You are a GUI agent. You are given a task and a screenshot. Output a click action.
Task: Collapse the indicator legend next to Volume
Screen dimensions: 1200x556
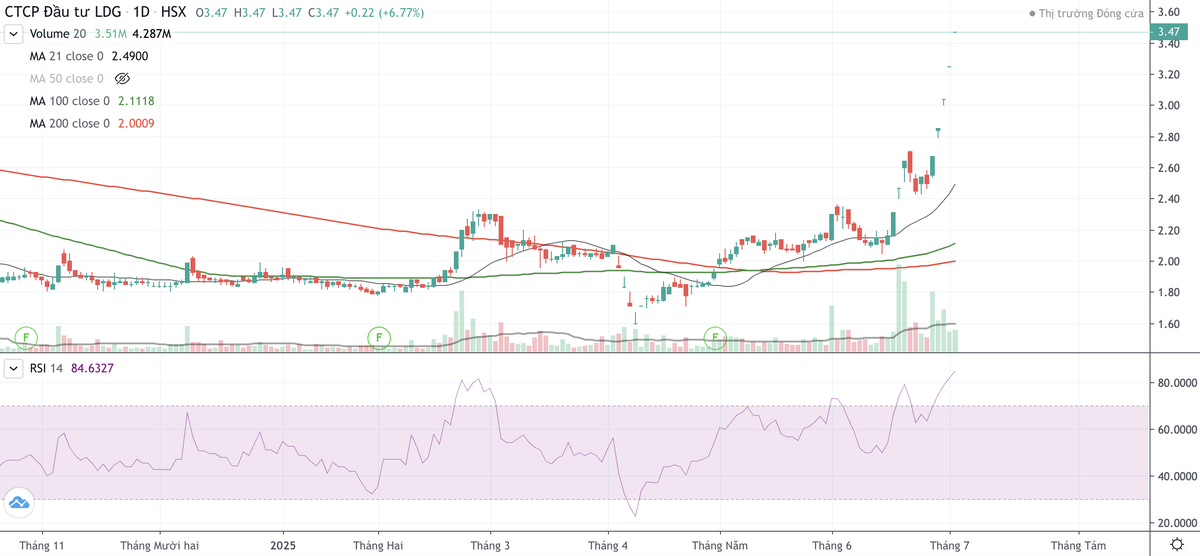pos(13,34)
